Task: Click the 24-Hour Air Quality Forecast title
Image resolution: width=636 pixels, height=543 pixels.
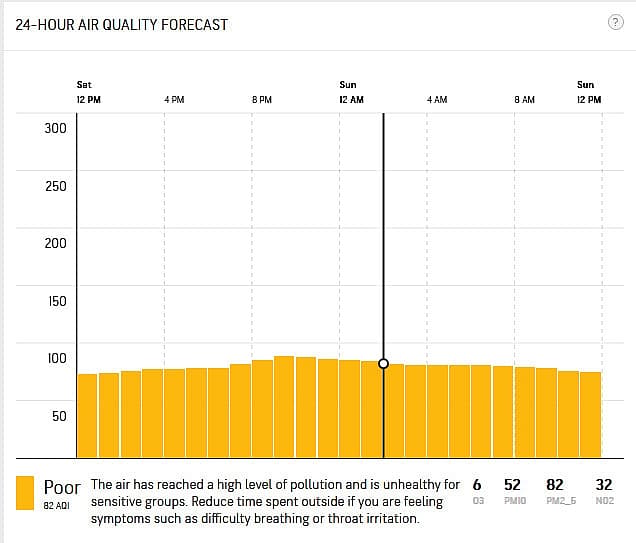Action: pyautogui.click(x=122, y=25)
